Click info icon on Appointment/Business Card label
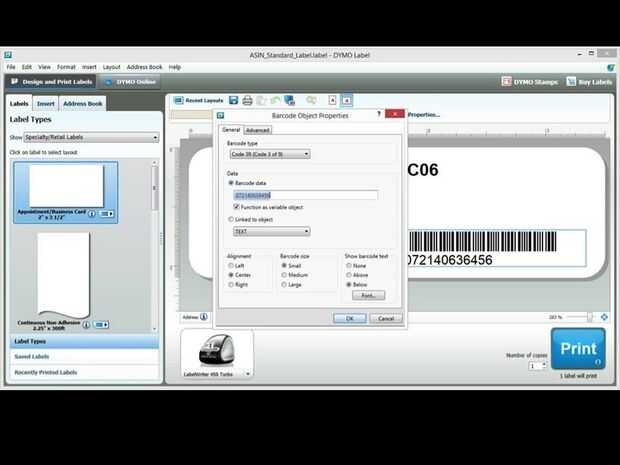The width and height of the screenshot is (620, 465). coord(92,214)
